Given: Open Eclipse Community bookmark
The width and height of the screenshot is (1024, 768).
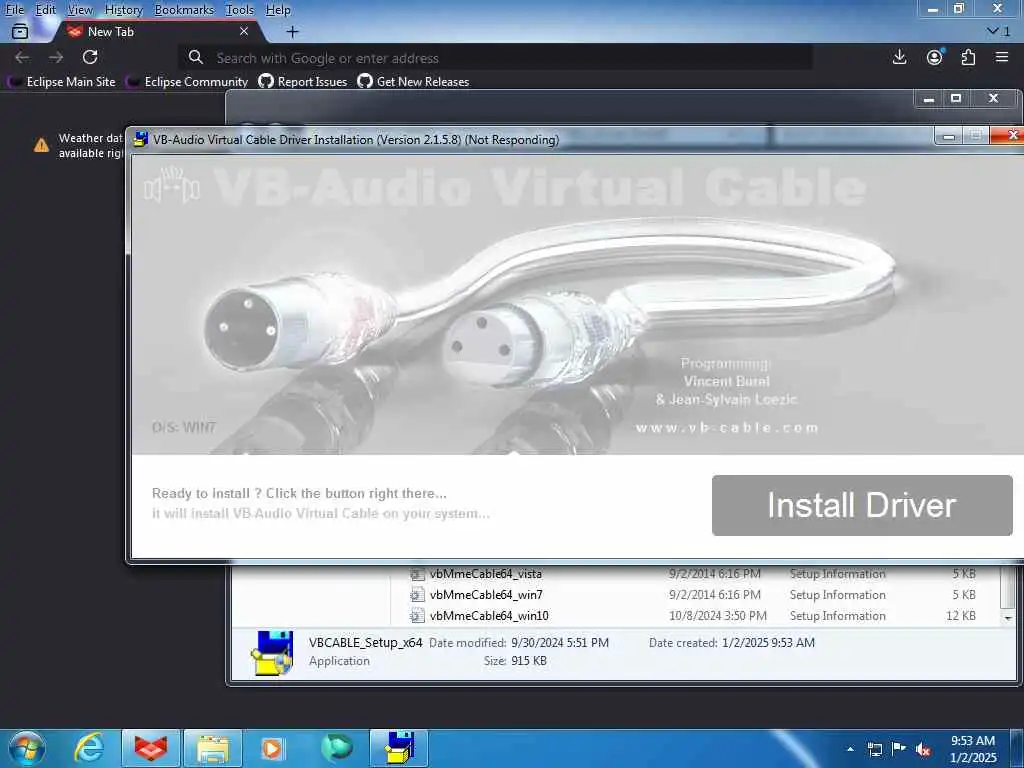Looking at the screenshot, I should 188,82.
